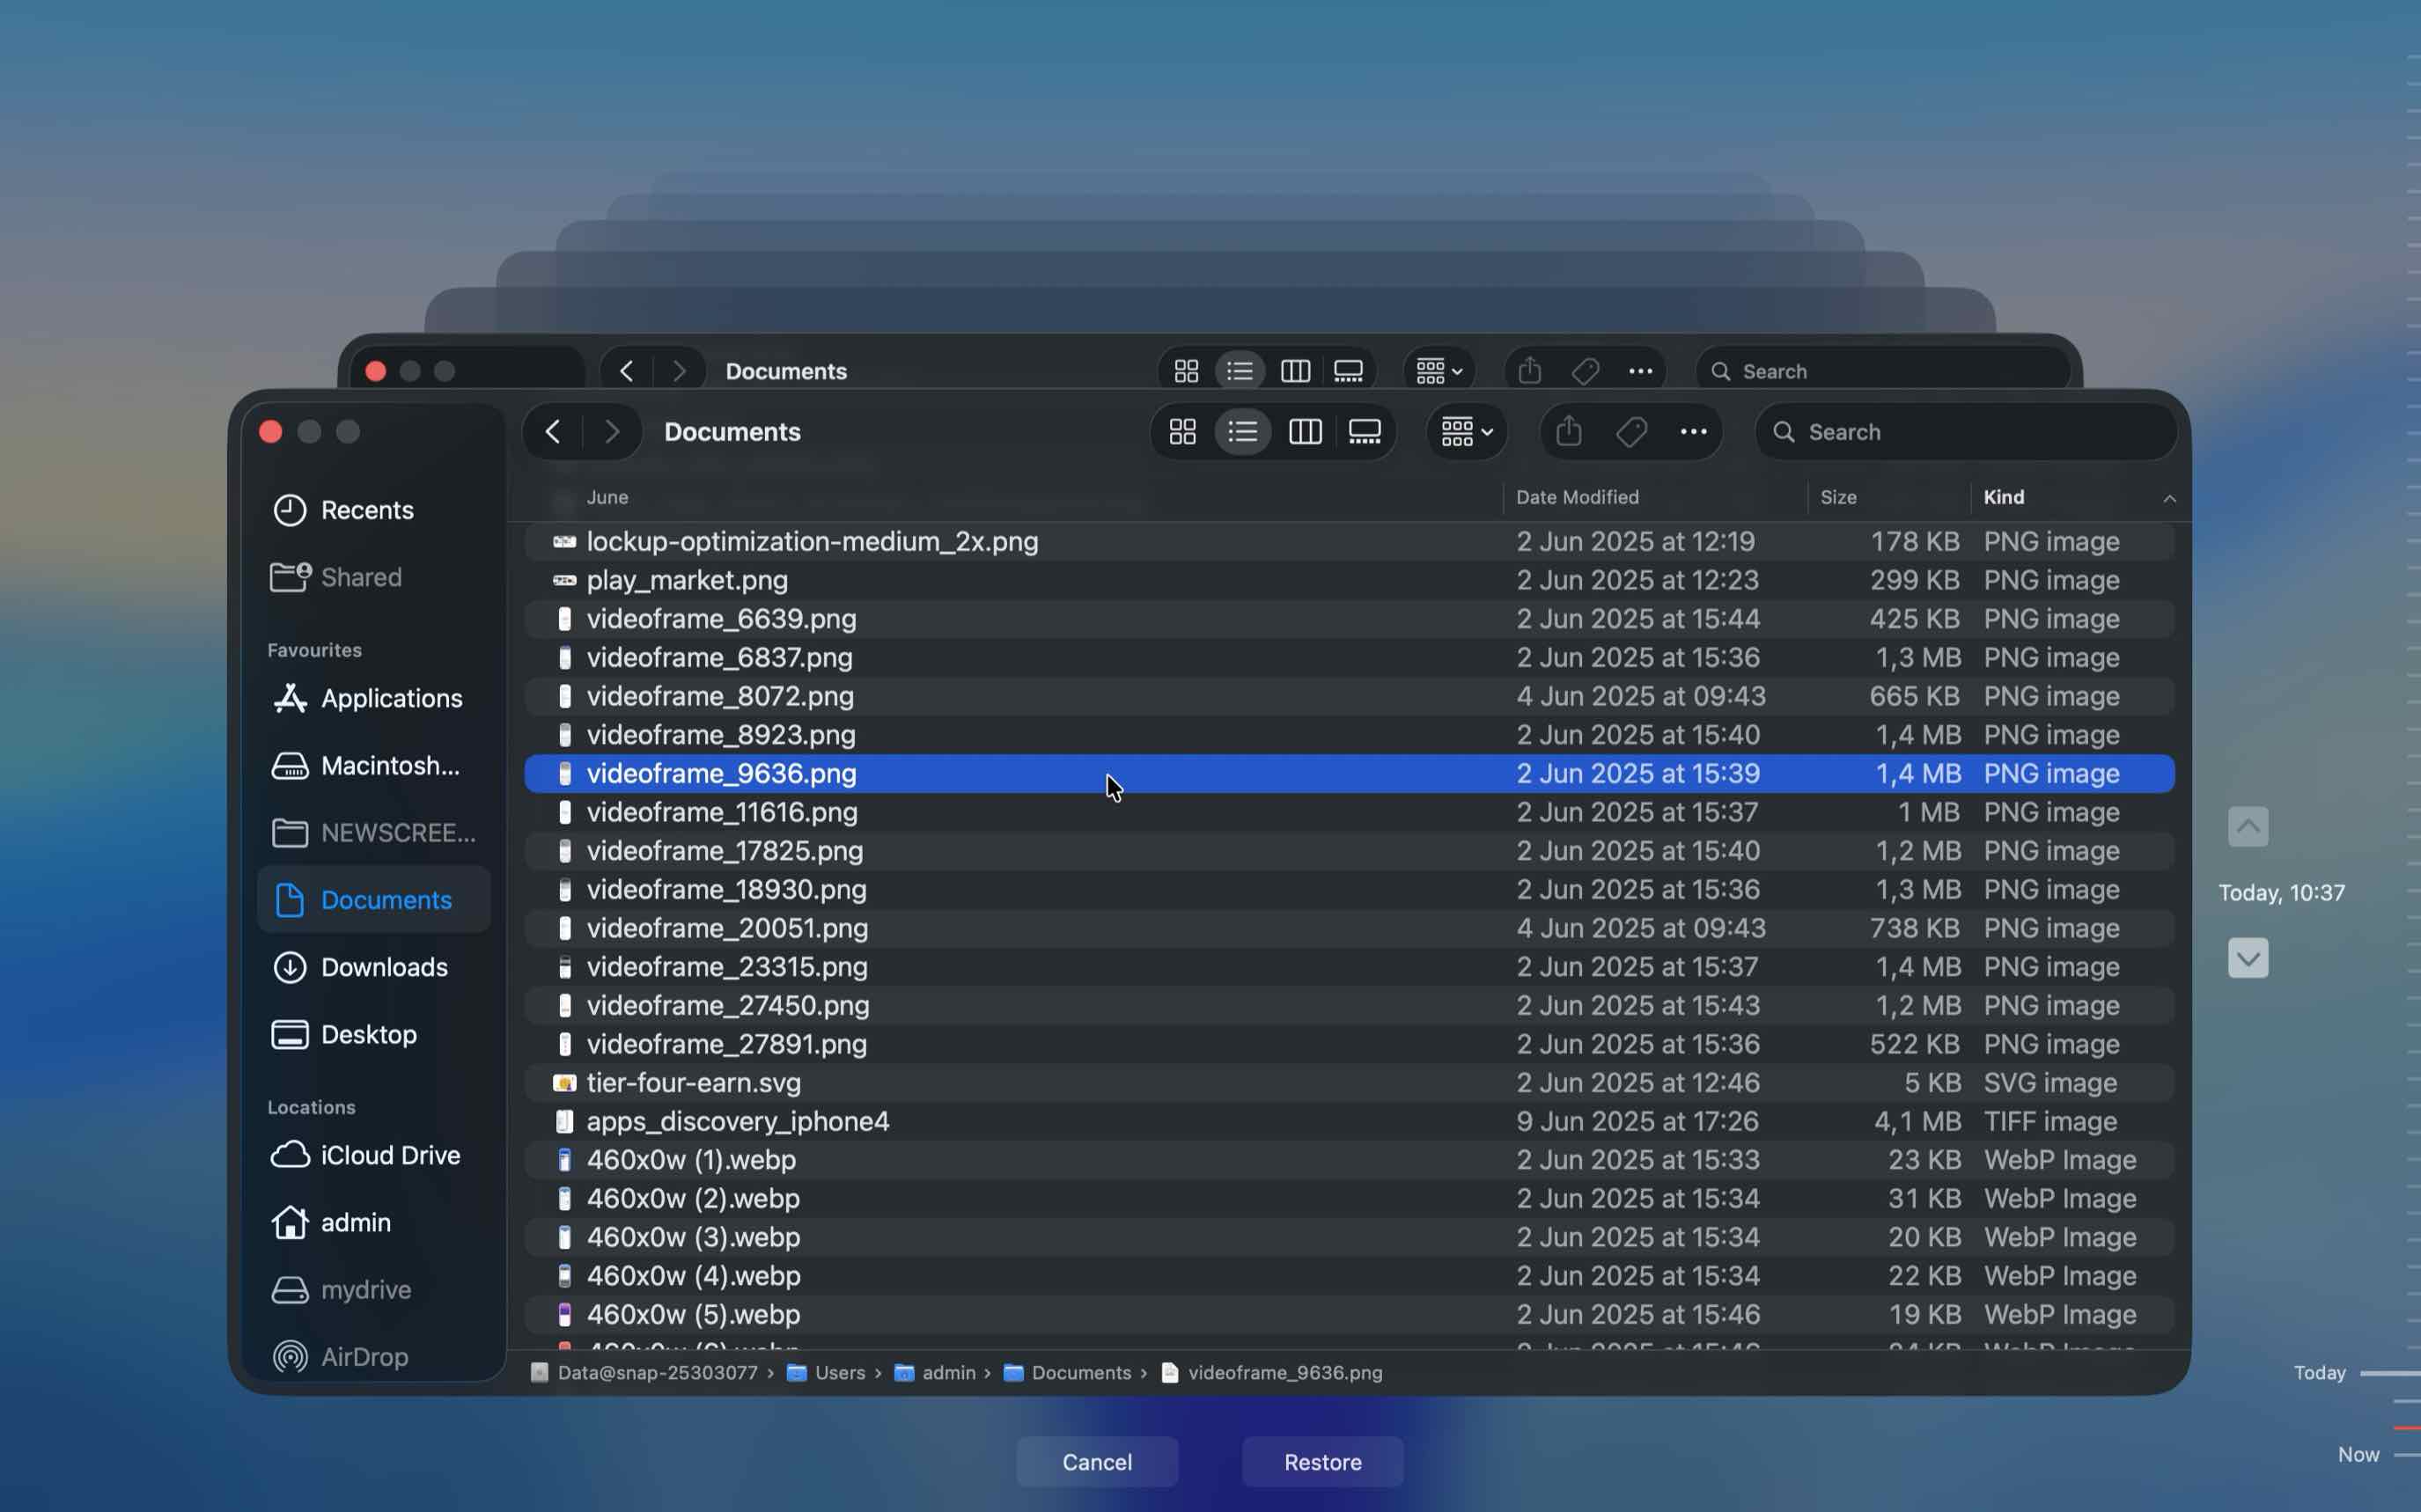Click the back navigation arrow
Viewport: 2421px width, 1512px height.
[x=553, y=431]
